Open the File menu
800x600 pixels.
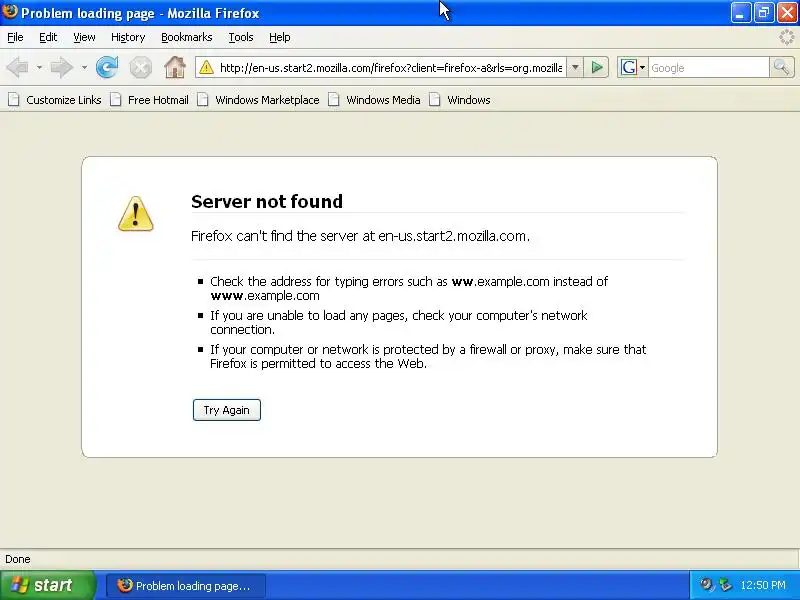pos(15,37)
